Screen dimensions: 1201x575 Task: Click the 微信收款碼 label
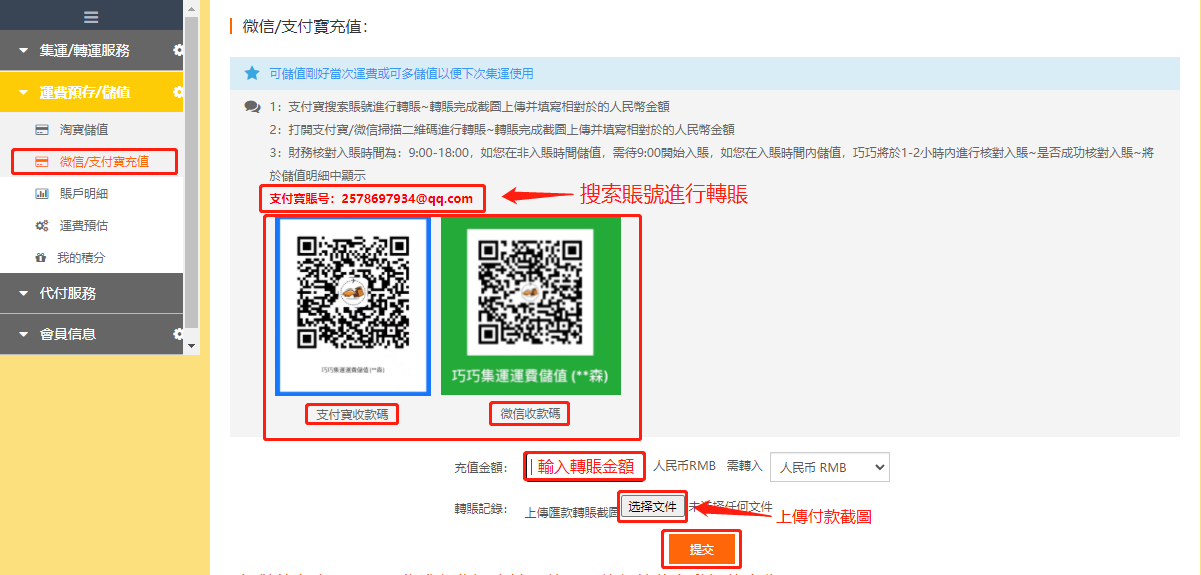(x=529, y=413)
